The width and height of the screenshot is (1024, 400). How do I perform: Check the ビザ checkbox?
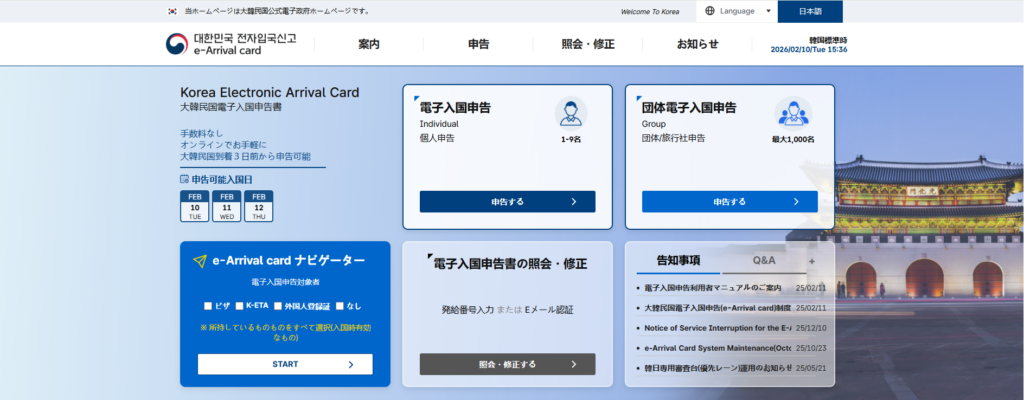pos(208,306)
